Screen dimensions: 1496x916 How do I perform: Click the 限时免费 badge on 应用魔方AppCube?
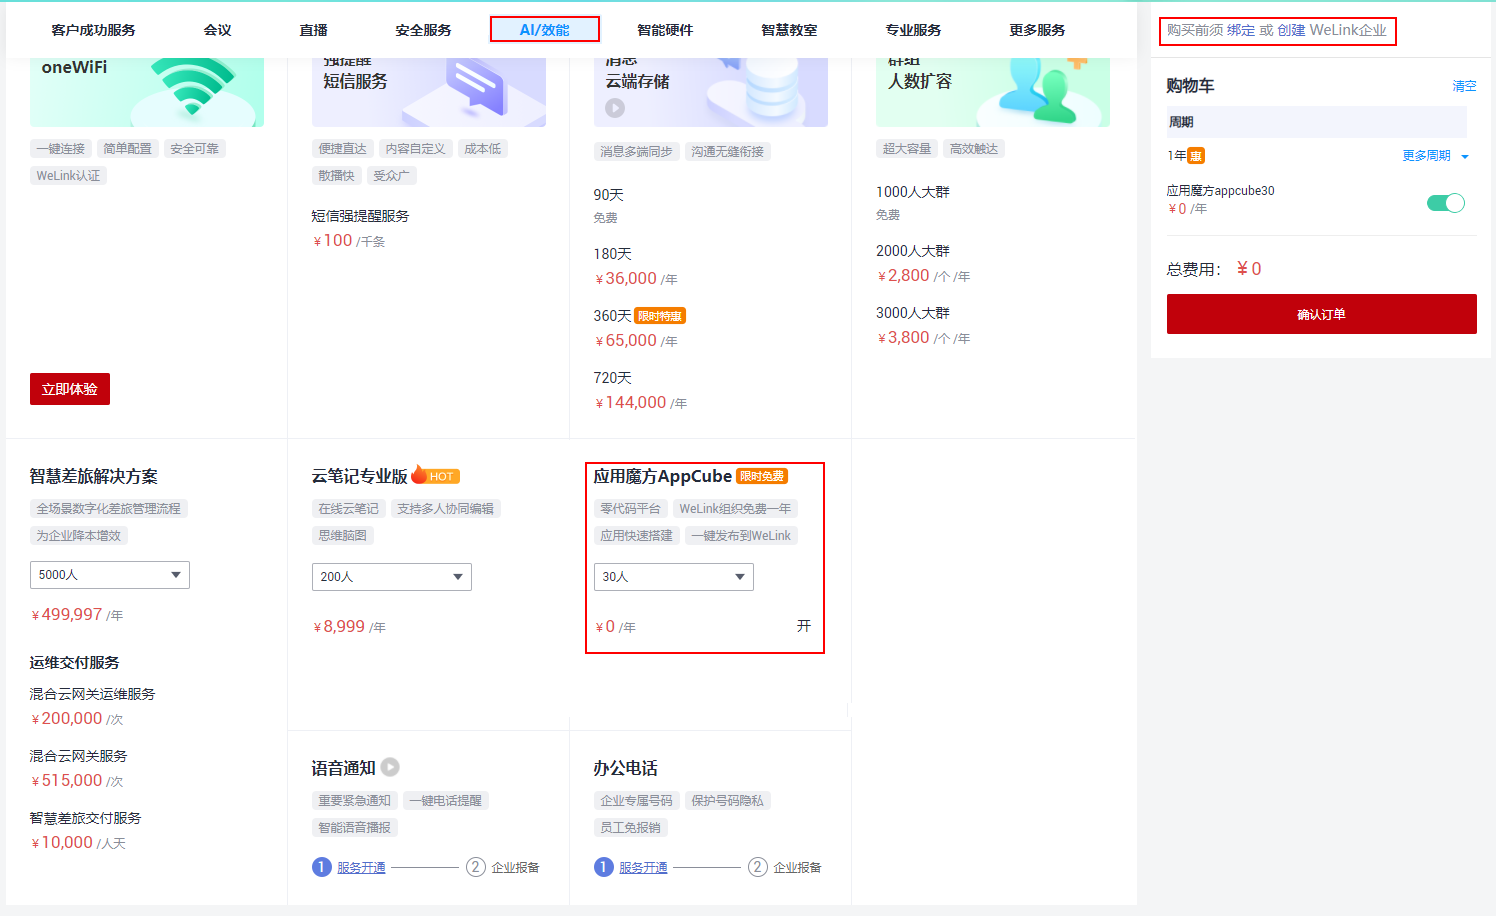coord(762,476)
